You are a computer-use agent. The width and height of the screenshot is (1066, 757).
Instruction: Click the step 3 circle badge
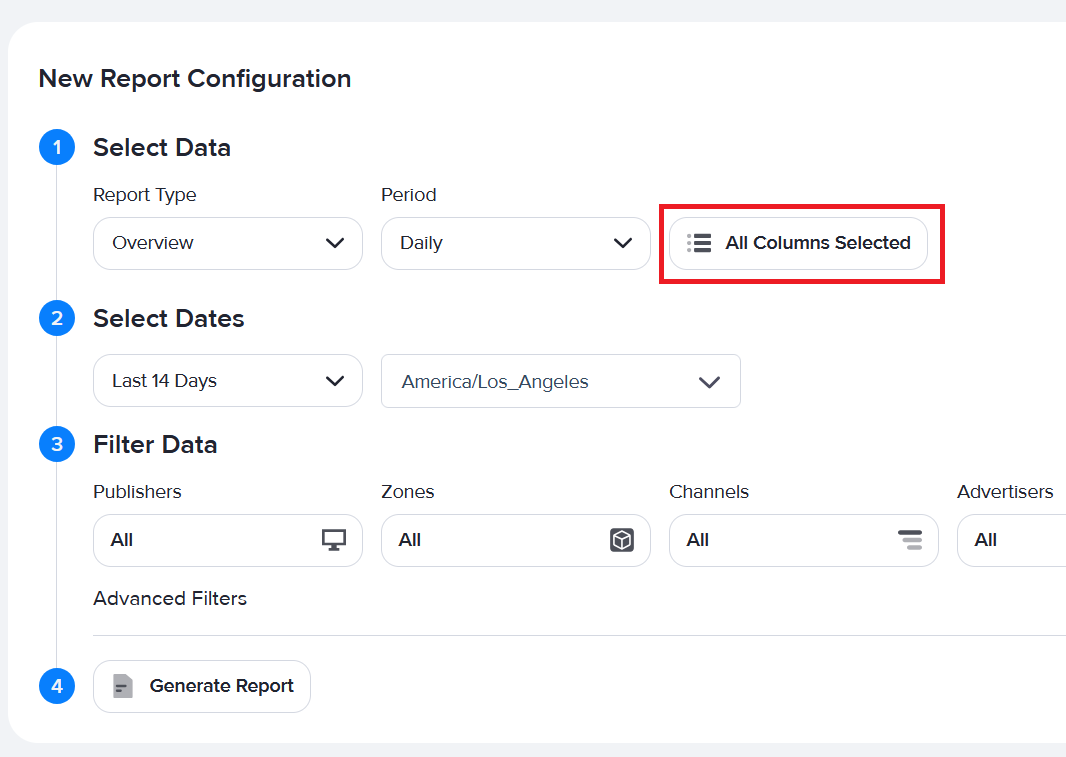pyautogui.click(x=57, y=445)
